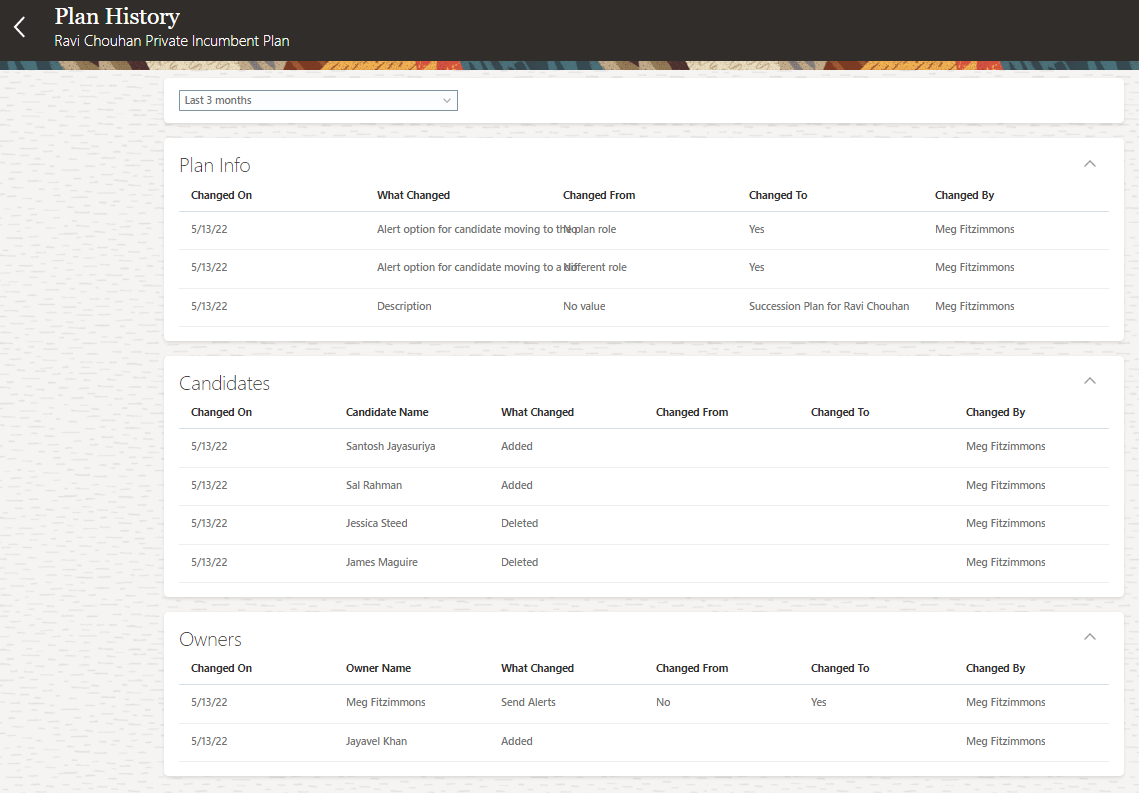Screen dimensions: 1139x793
Task: Open the Last 3 months time range dropdown
Action: pyautogui.click(x=318, y=100)
